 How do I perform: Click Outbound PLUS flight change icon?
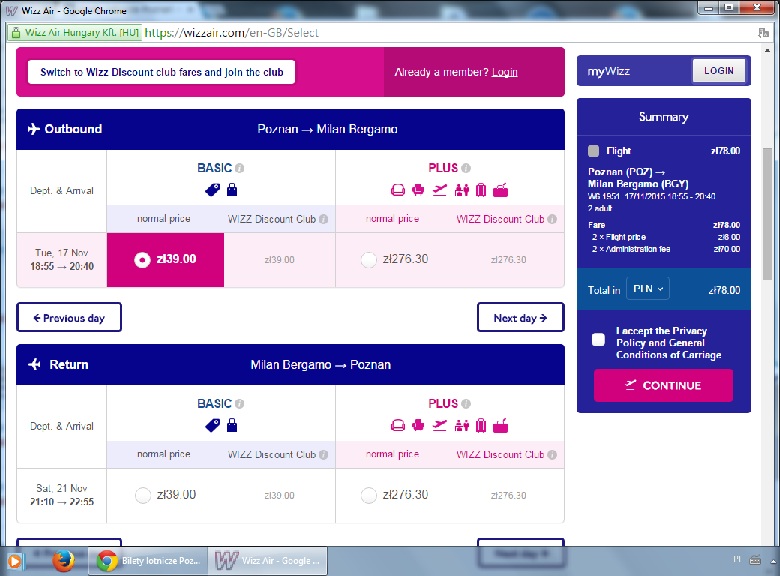click(440, 190)
